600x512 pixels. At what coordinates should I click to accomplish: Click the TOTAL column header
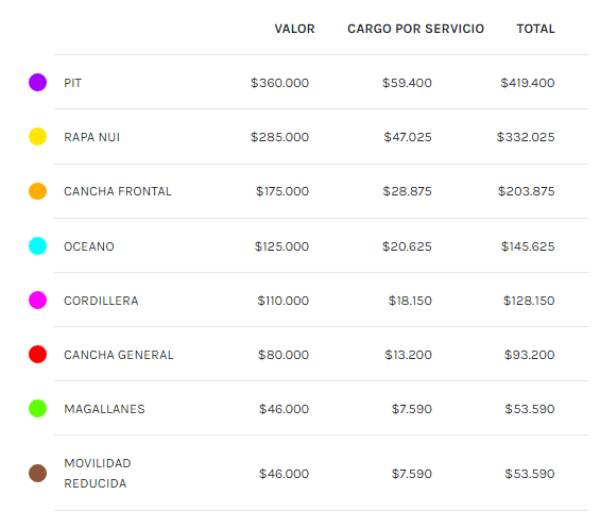coord(535,29)
